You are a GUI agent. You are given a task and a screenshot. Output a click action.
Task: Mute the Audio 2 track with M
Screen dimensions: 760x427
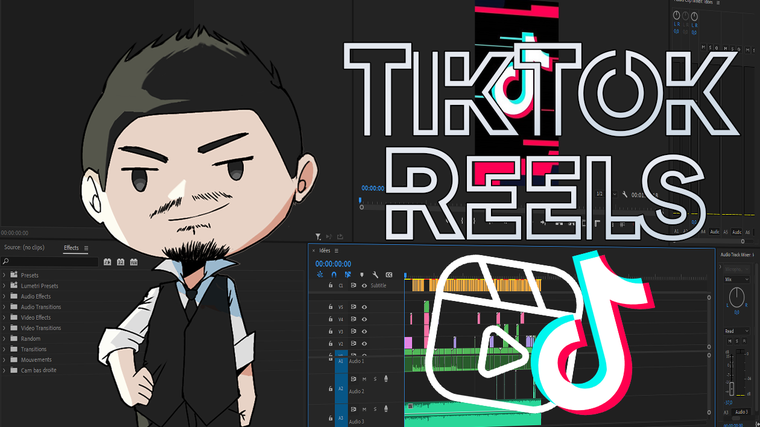point(364,379)
